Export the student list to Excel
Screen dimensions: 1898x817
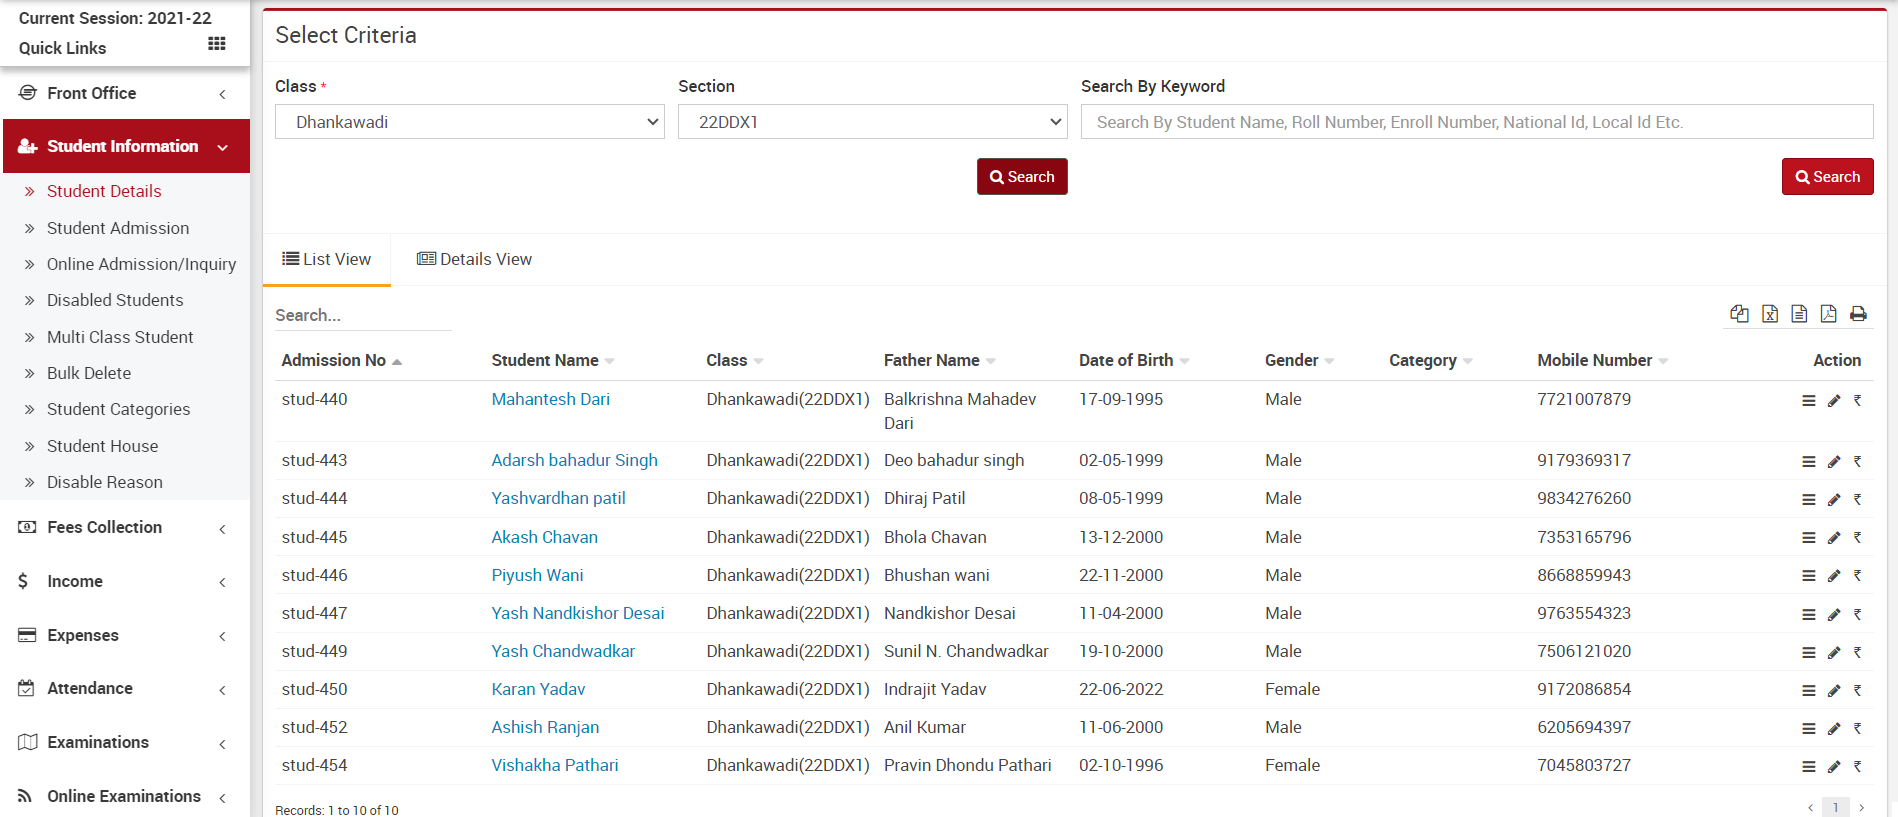[1769, 314]
